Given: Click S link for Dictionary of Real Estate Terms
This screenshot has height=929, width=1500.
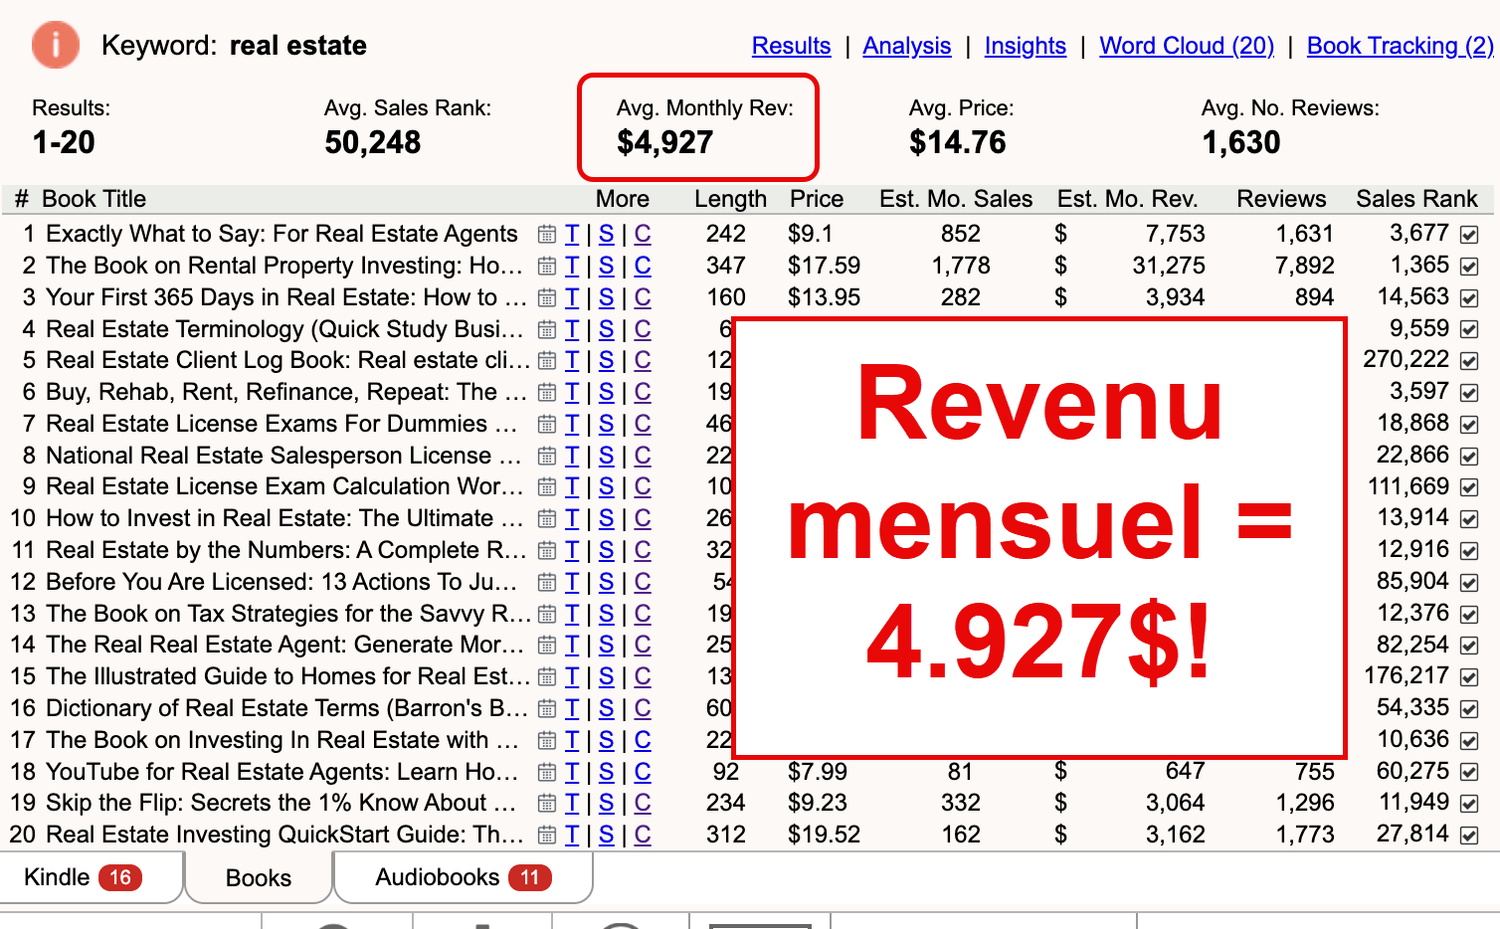Looking at the screenshot, I should (x=607, y=709).
